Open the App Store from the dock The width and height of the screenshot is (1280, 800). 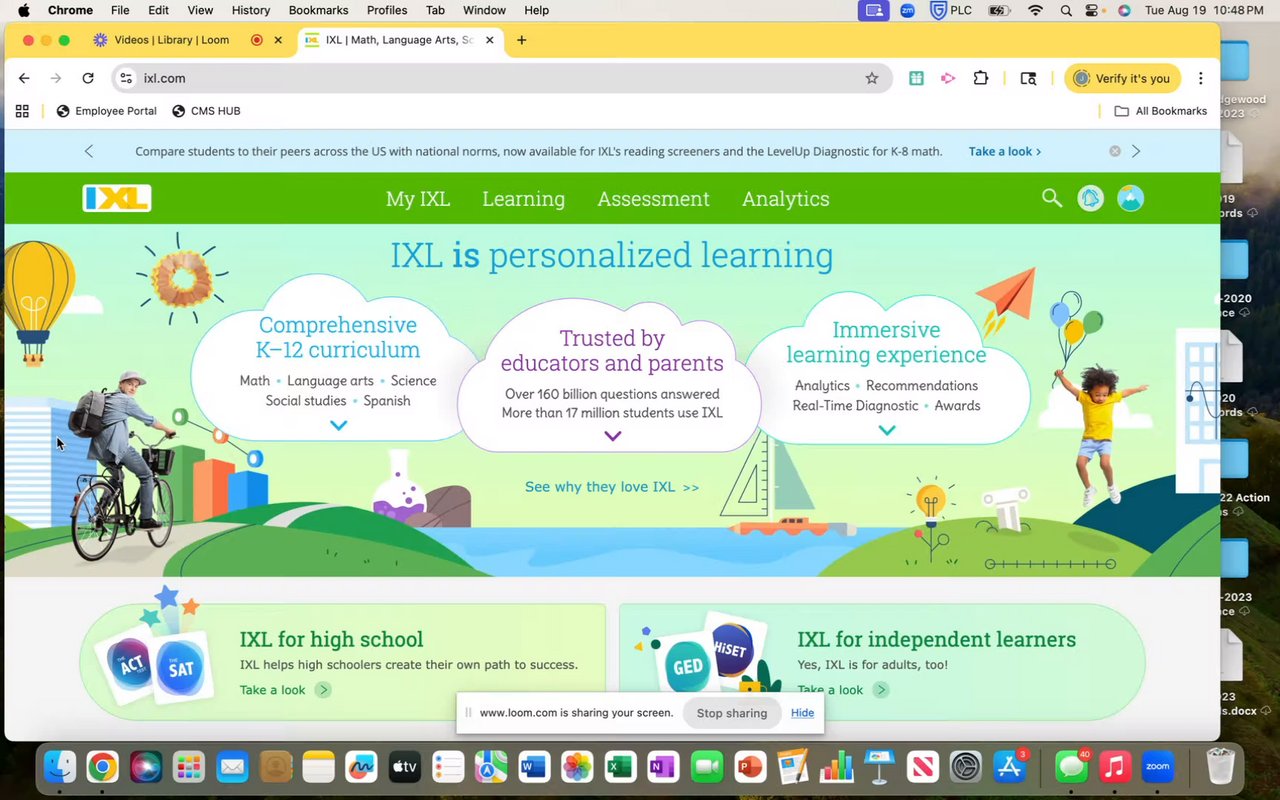click(1009, 767)
